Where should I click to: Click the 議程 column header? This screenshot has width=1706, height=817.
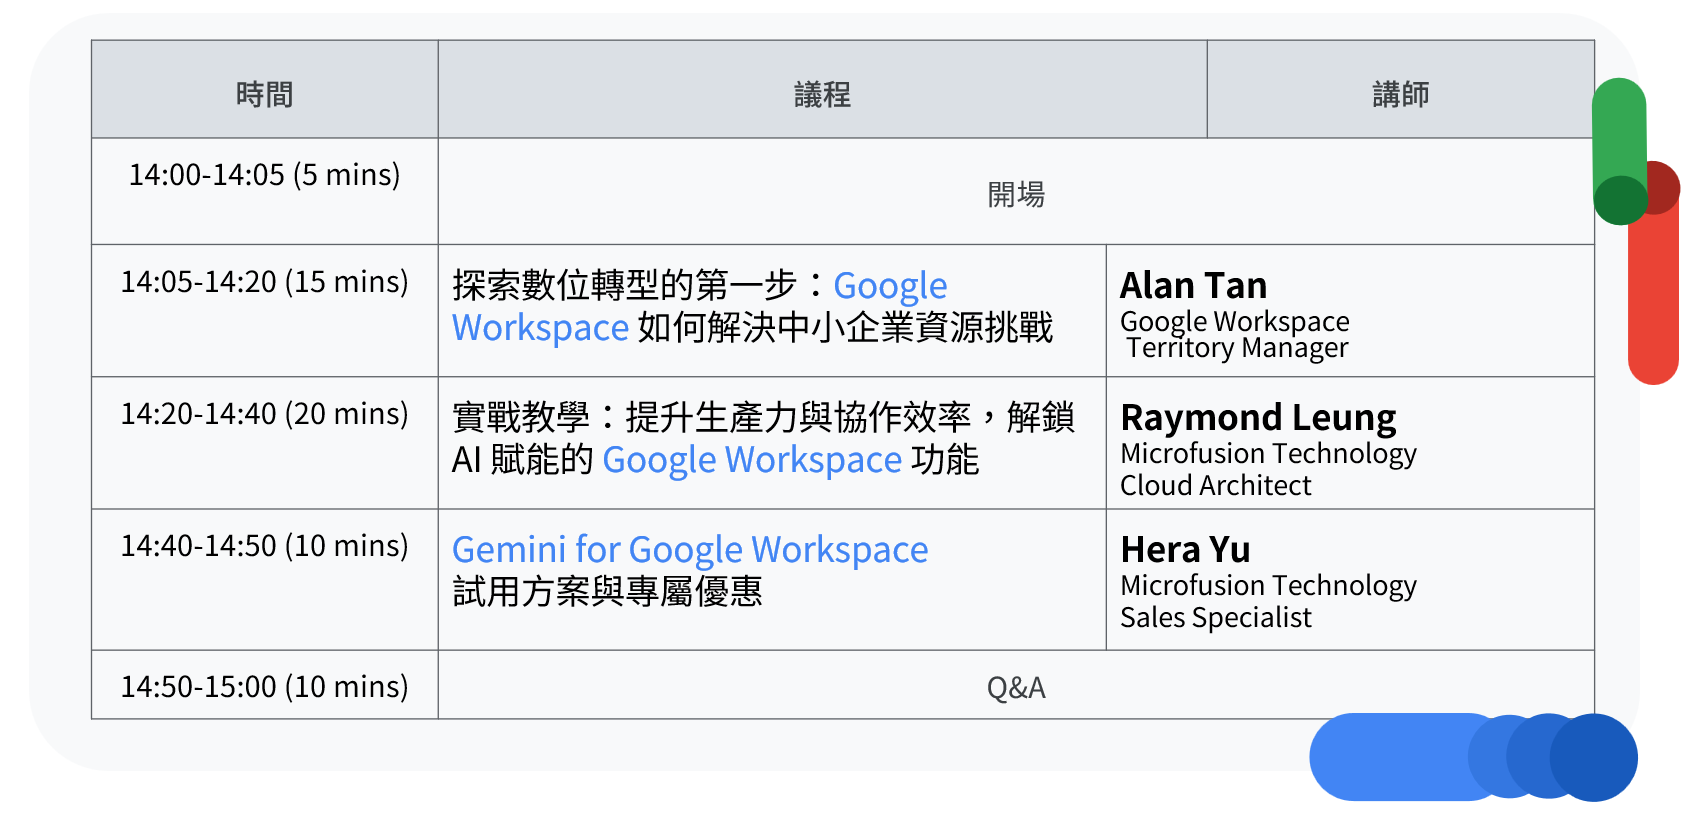[x=822, y=94]
